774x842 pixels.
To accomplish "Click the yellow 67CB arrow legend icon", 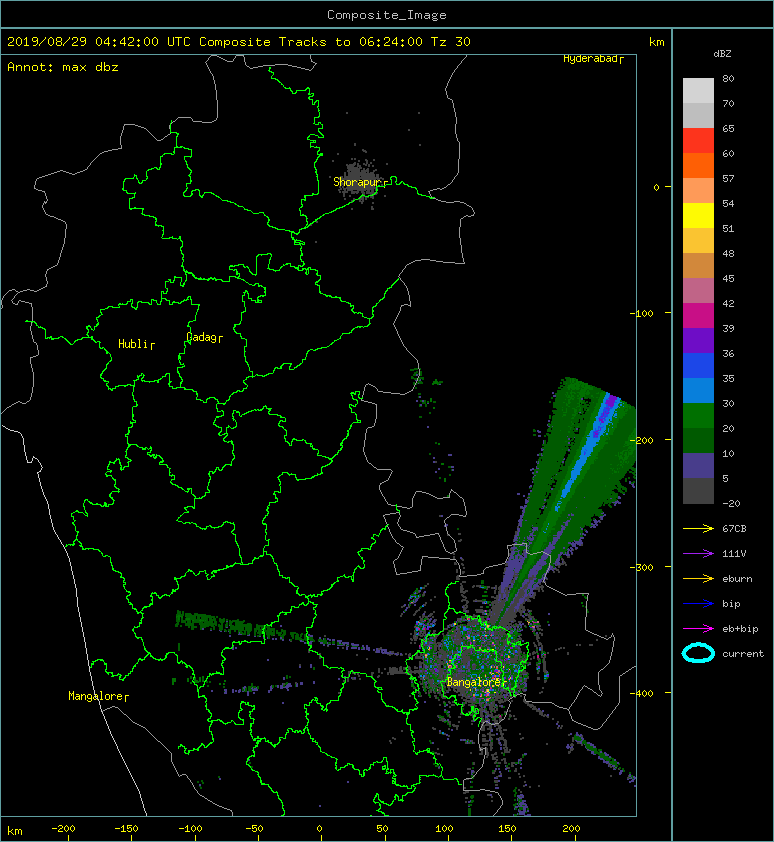I will pyautogui.click(x=698, y=528).
